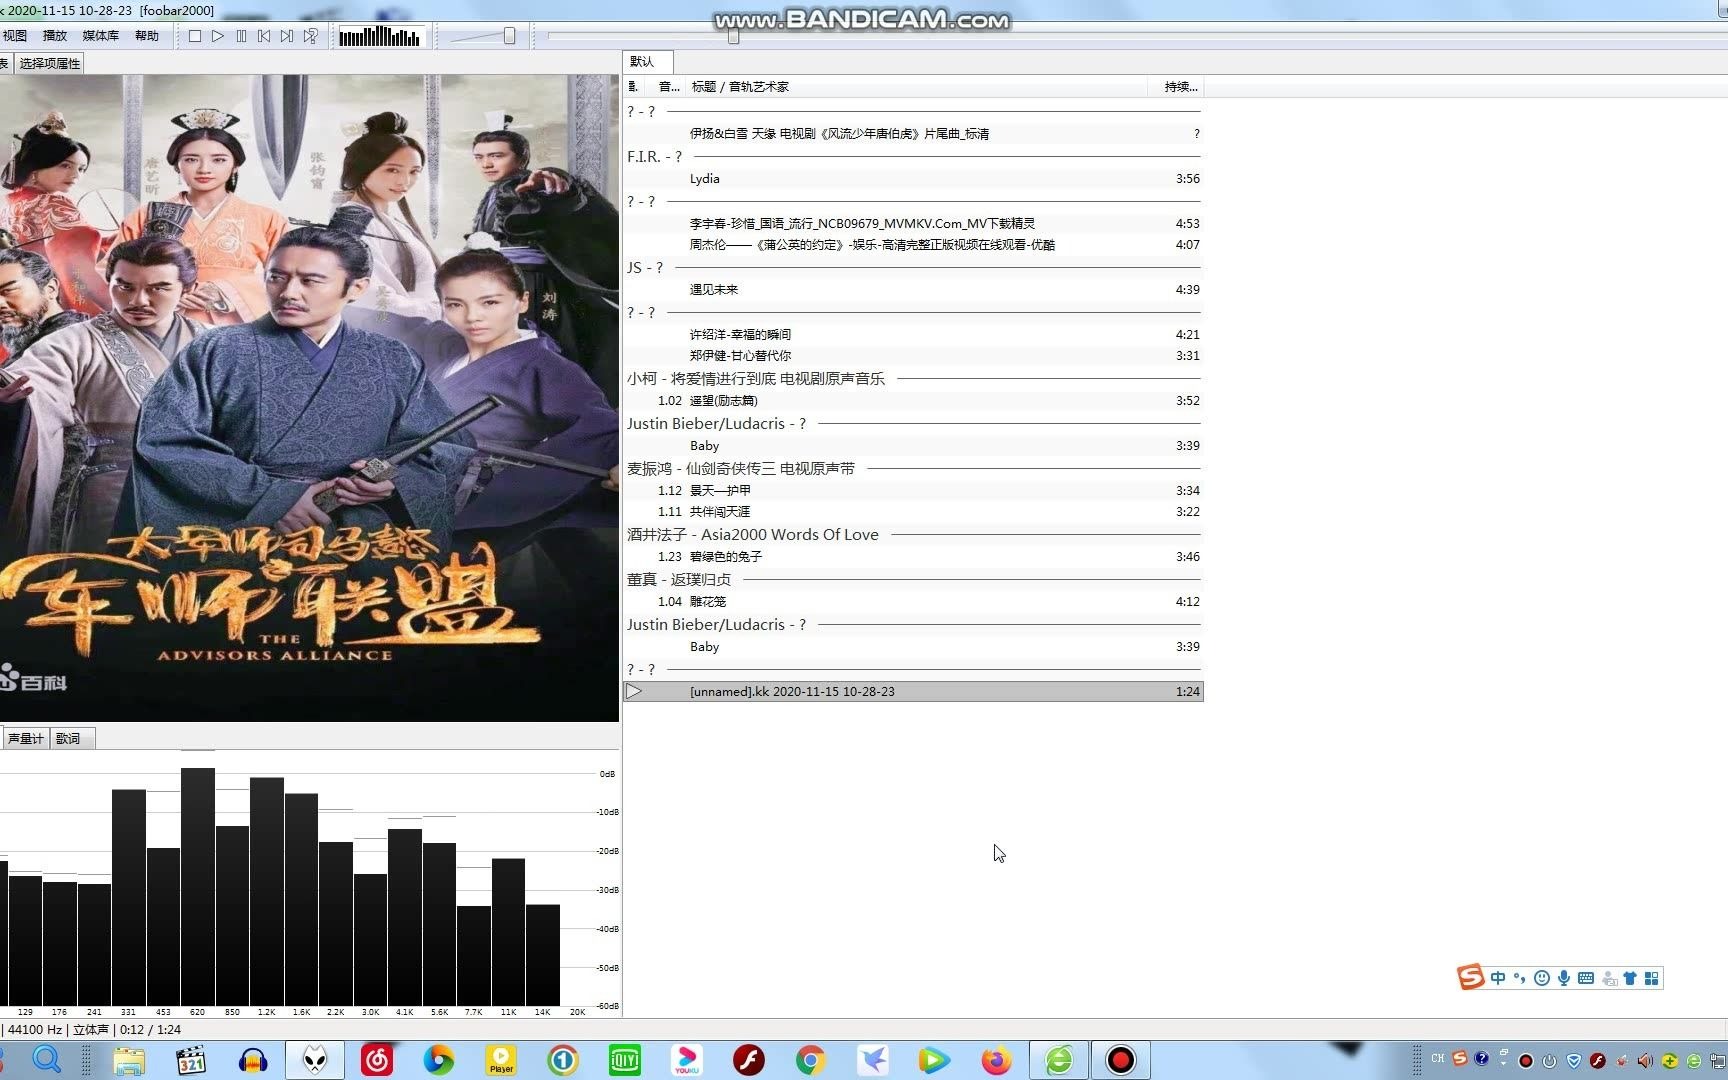
Task: Select track 遇见未来
Action: [913, 290]
